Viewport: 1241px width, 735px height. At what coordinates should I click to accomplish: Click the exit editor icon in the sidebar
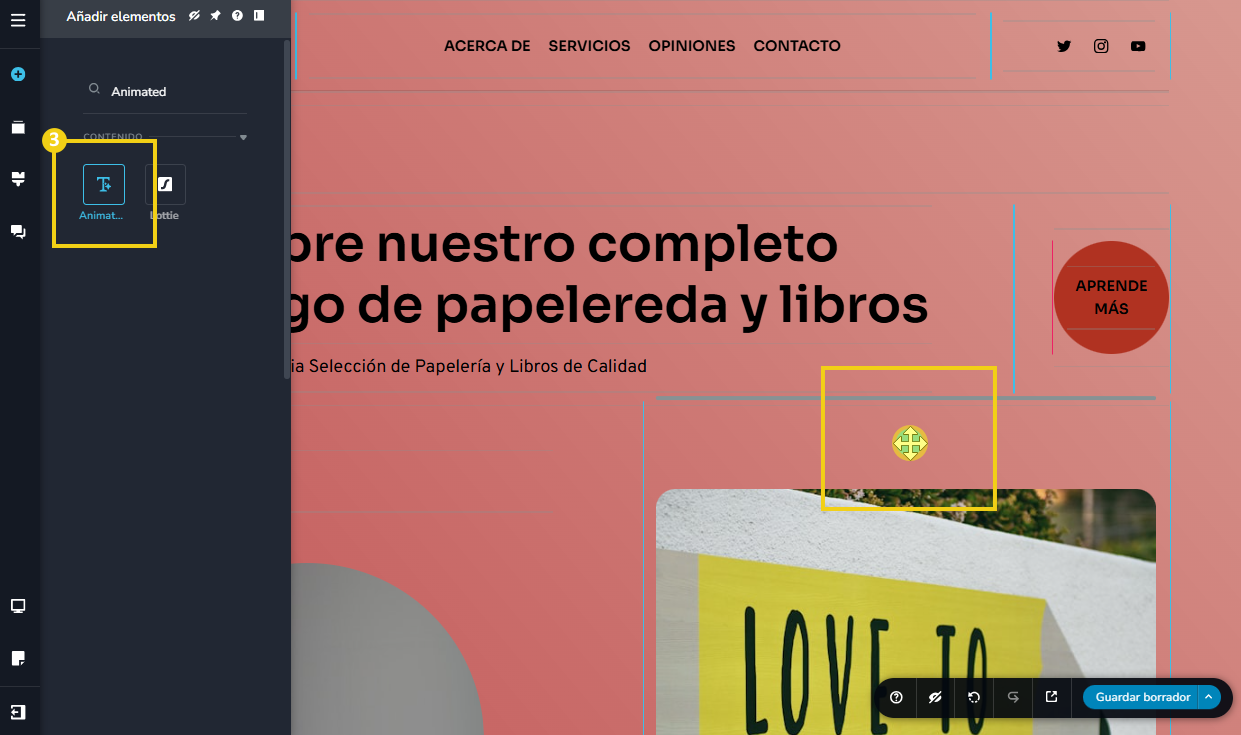[x=18, y=712]
